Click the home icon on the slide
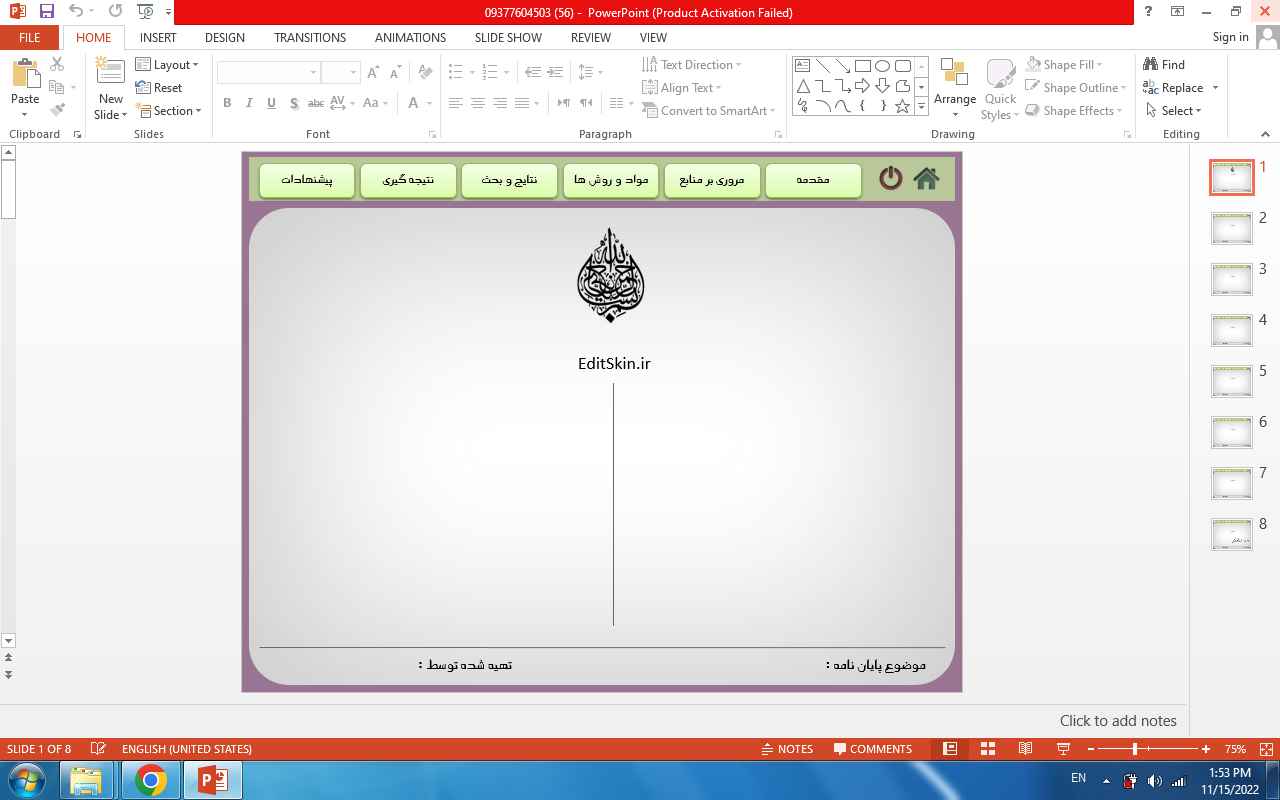Viewport: 1280px width, 800px height. (926, 179)
